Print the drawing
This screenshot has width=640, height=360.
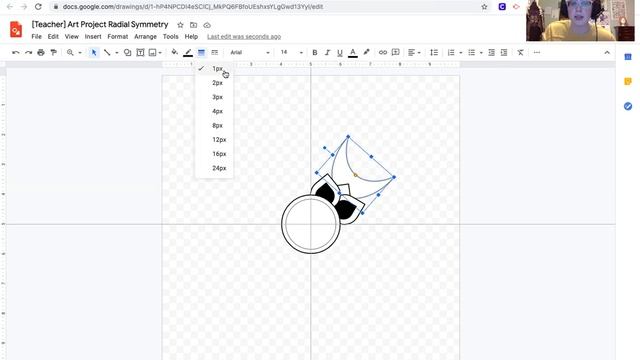[x=41, y=53]
